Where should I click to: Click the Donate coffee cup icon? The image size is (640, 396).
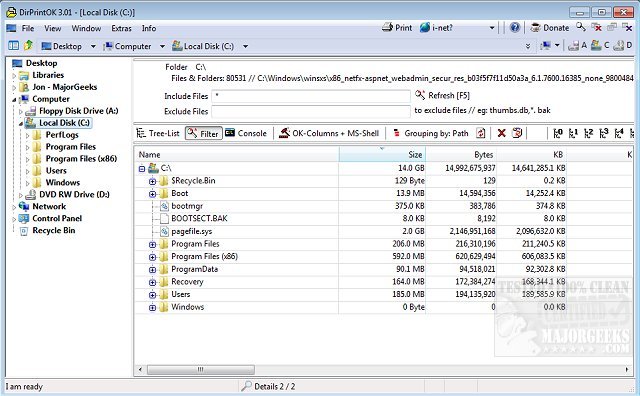(x=535, y=28)
